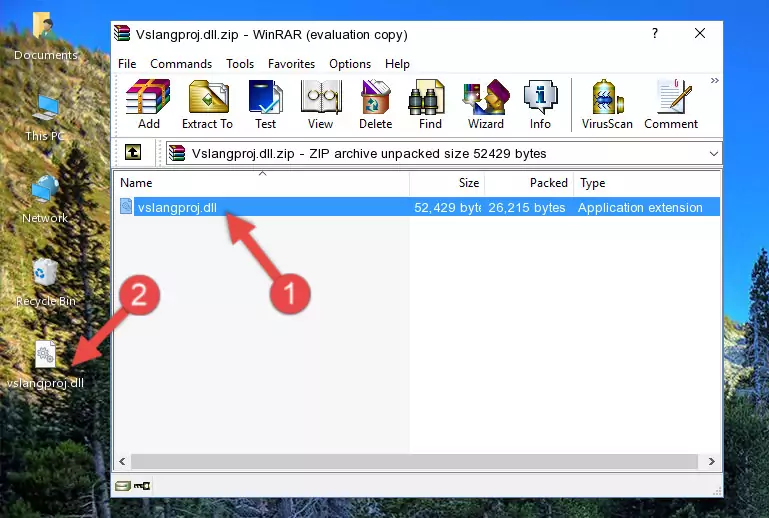Close the WinRAR window
The image size is (769, 518).
point(700,33)
